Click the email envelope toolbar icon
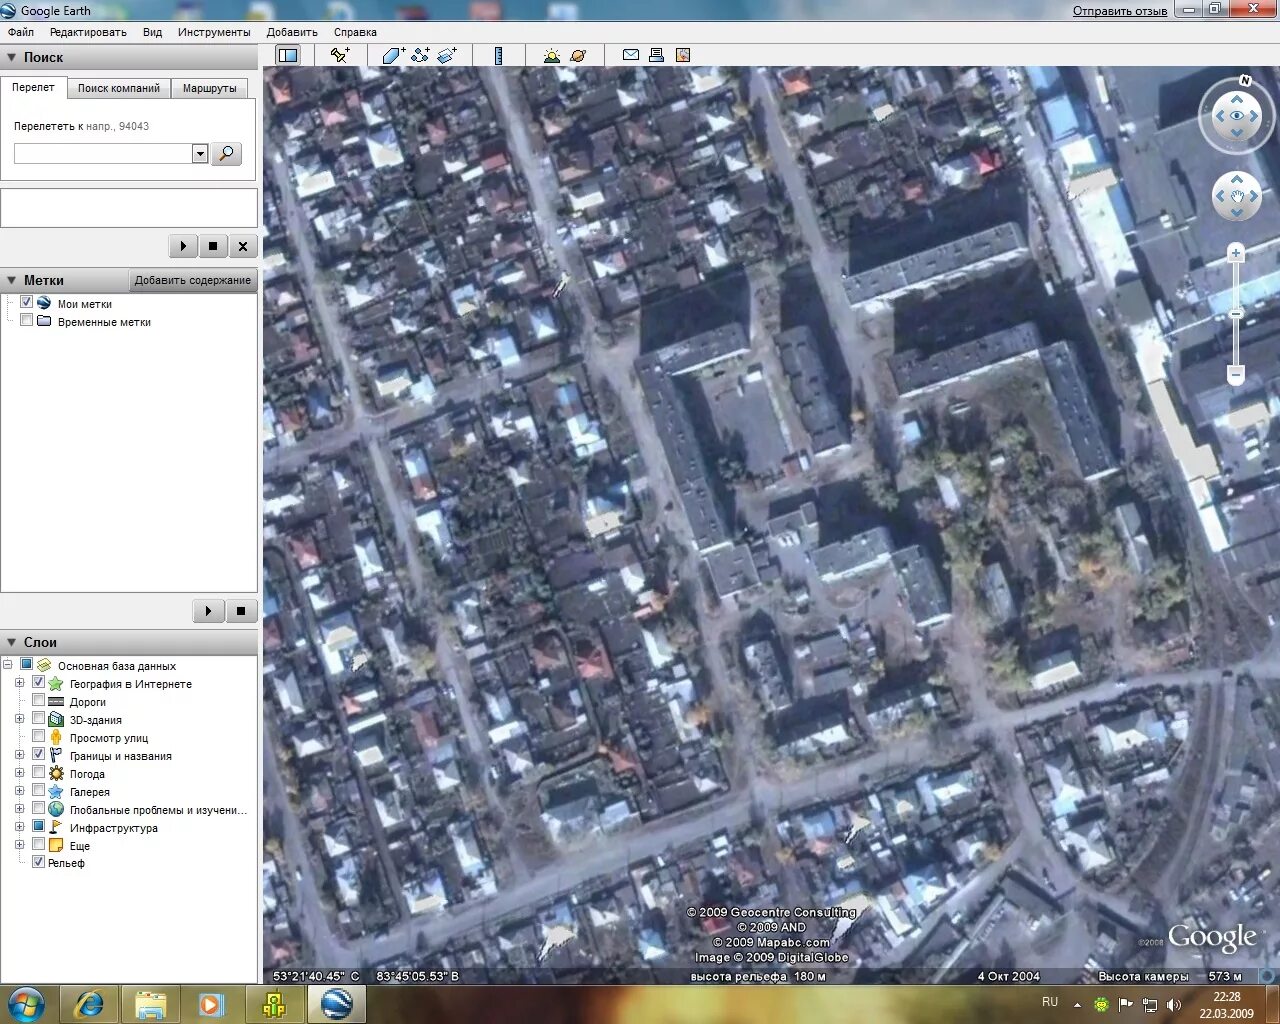1280x1024 pixels. (631, 55)
